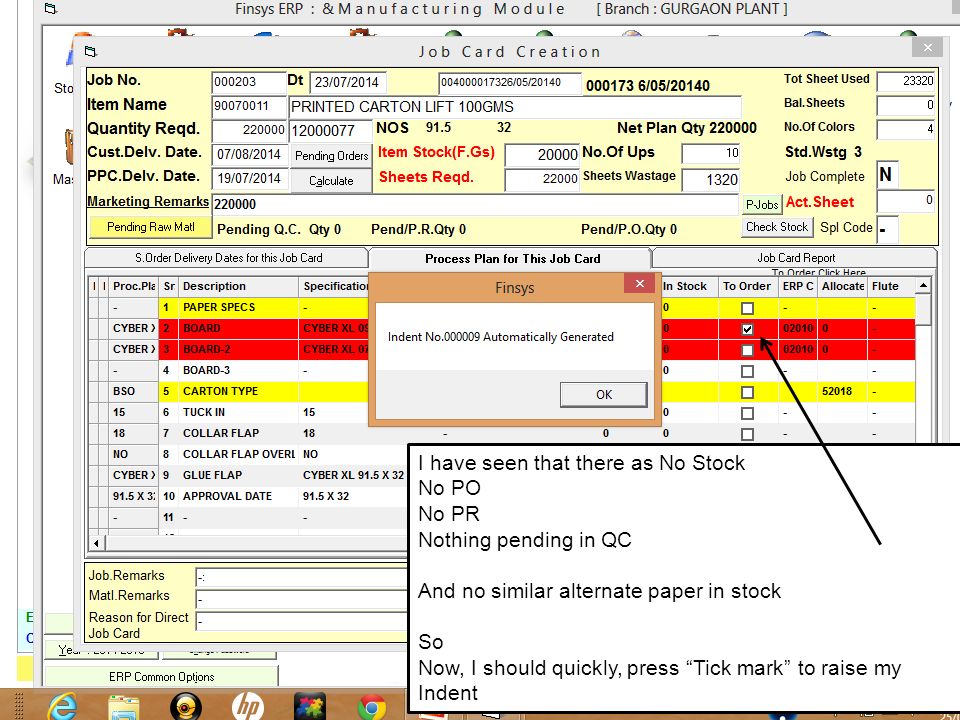Click the PPC.Delv. Date field

point(249,179)
